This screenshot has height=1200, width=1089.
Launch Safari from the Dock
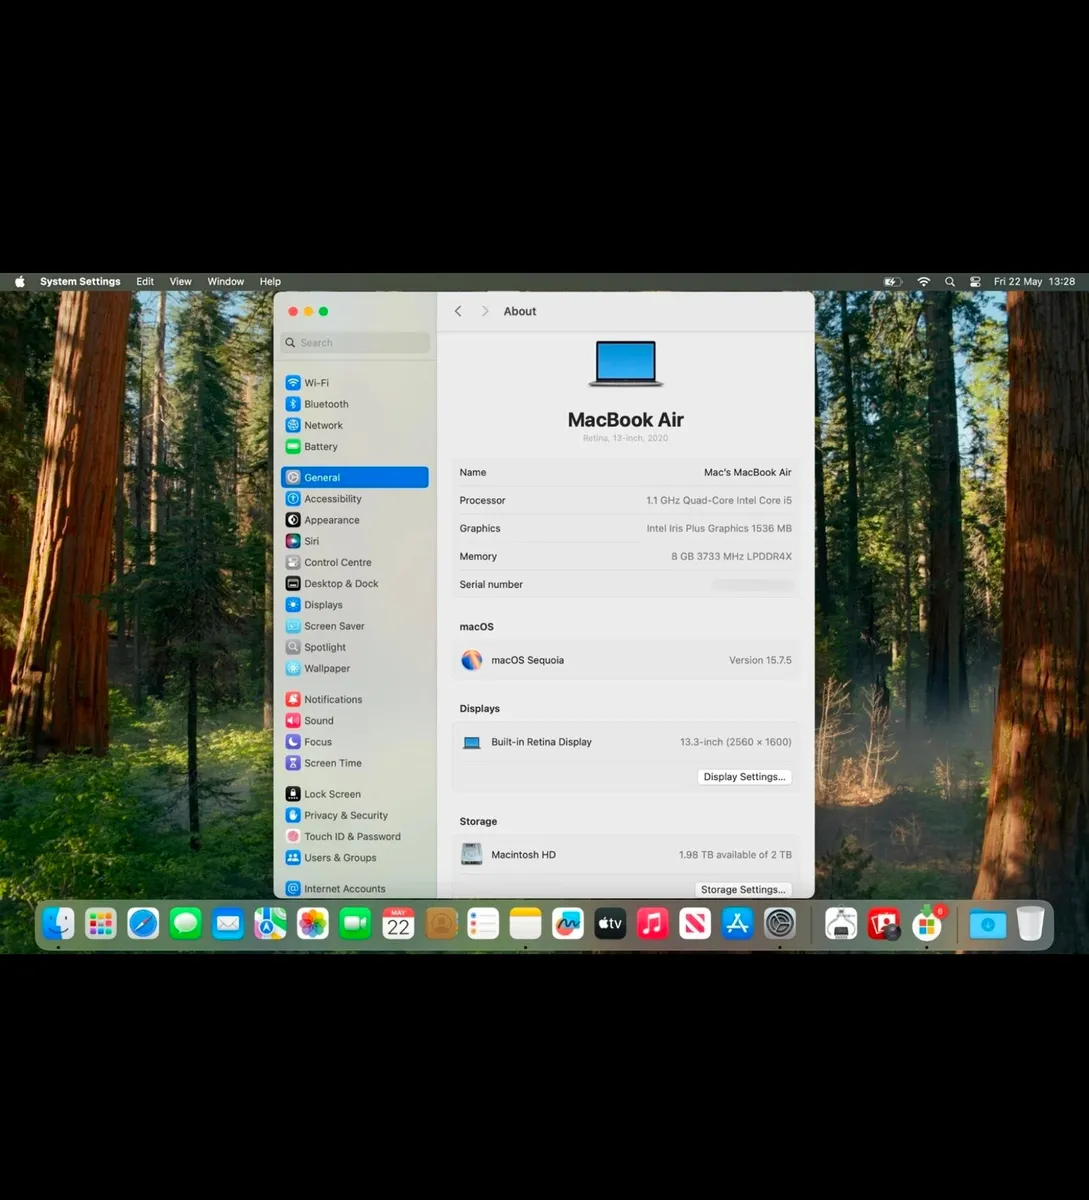click(x=143, y=923)
